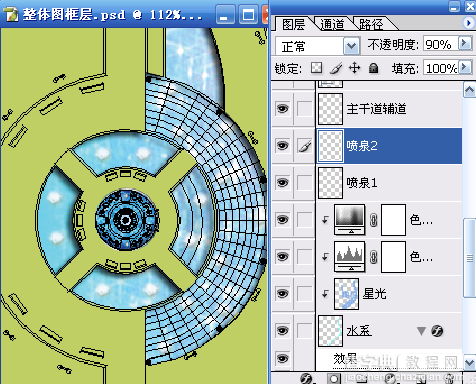This screenshot has width=476, height=384.
Task: Click the 喷泉2 layer thumbnail
Action: point(330,146)
